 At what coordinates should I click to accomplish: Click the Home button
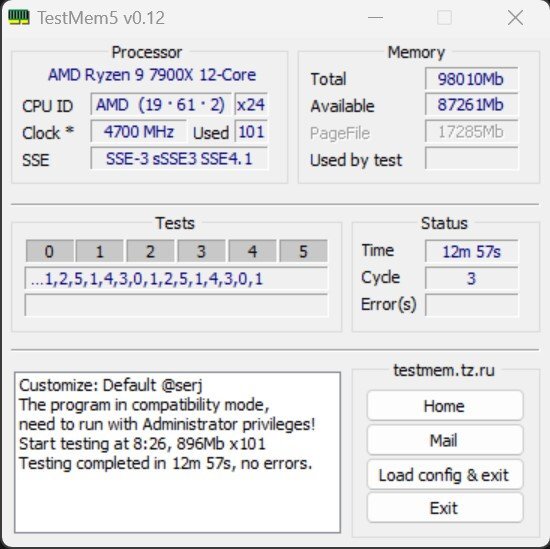click(444, 406)
